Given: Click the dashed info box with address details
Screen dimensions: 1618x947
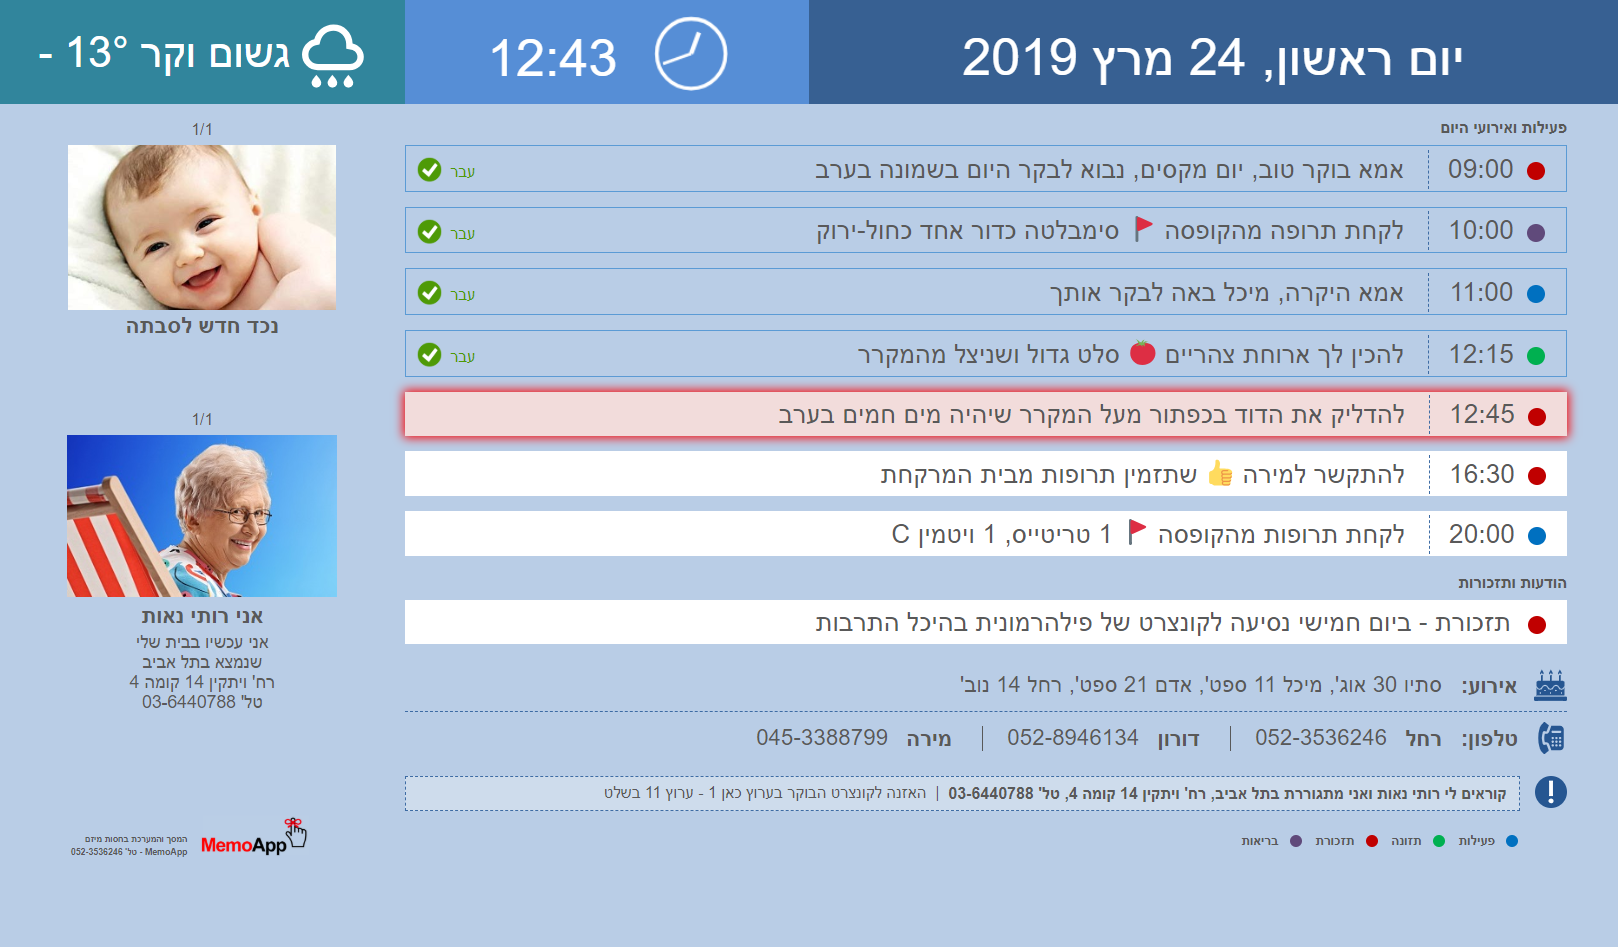Looking at the screenshot, I should coord(962,793).
